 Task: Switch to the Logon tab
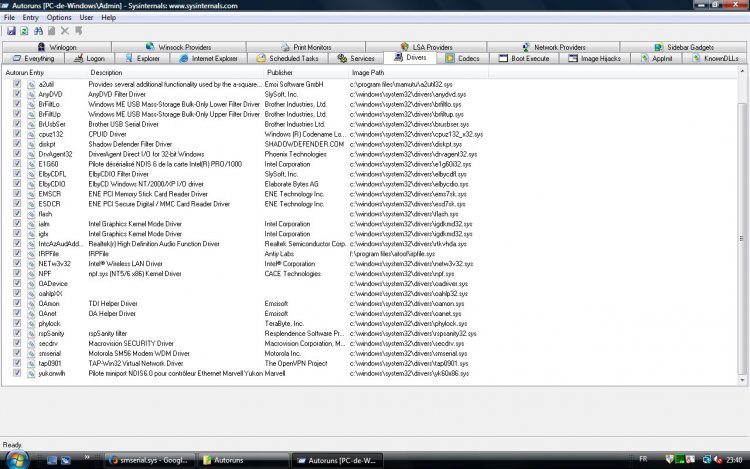(89, 58)
